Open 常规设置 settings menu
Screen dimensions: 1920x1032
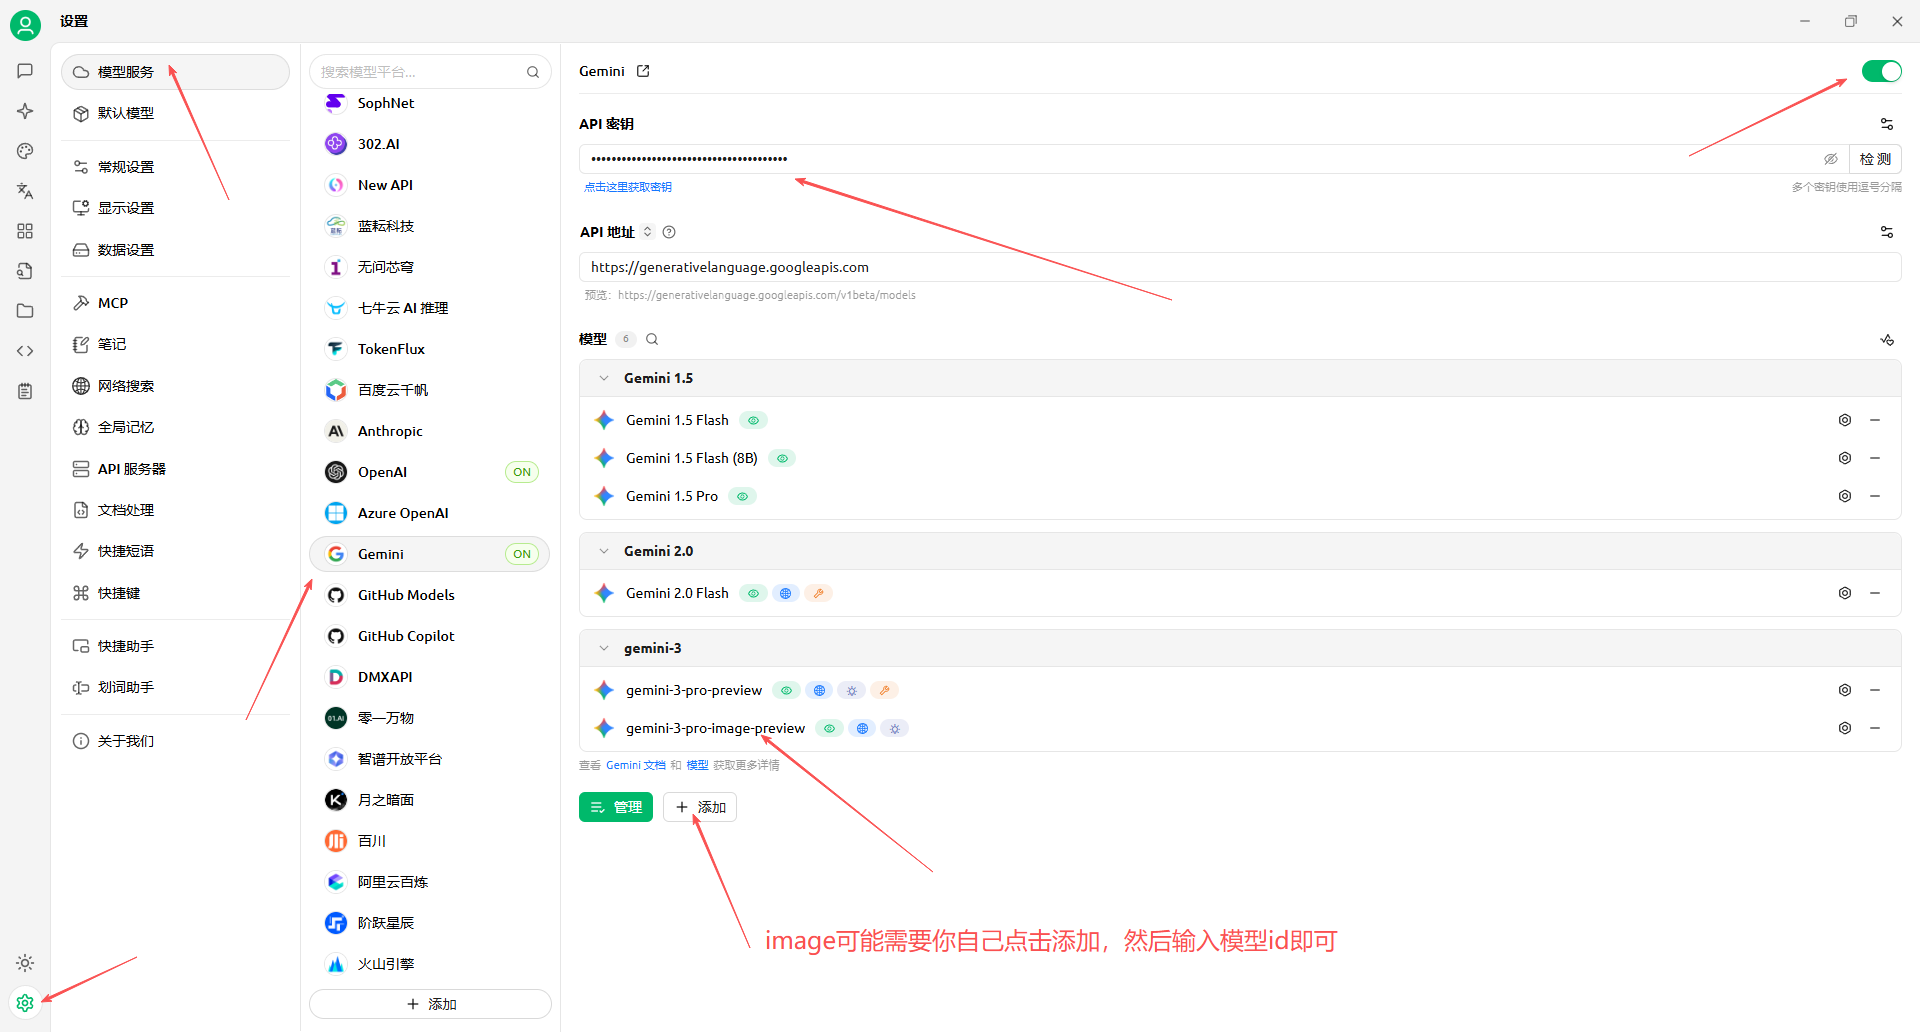tap(175, 167)
